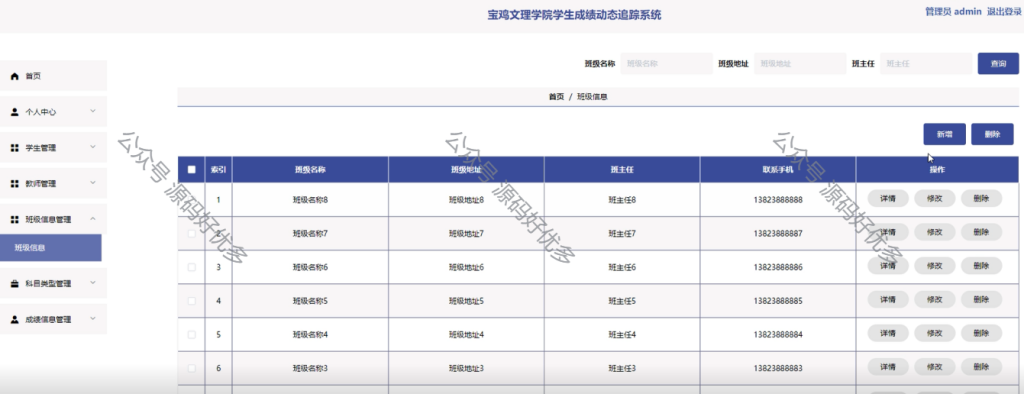
Task: Toggle the select-all checkbox in table header
Action: click(x=191, y=170)
